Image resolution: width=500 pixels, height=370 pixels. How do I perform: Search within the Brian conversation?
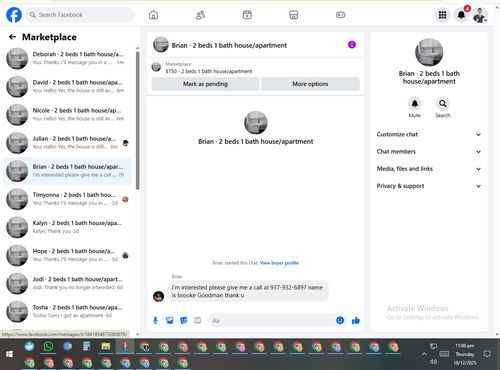[x=443, y=104]
